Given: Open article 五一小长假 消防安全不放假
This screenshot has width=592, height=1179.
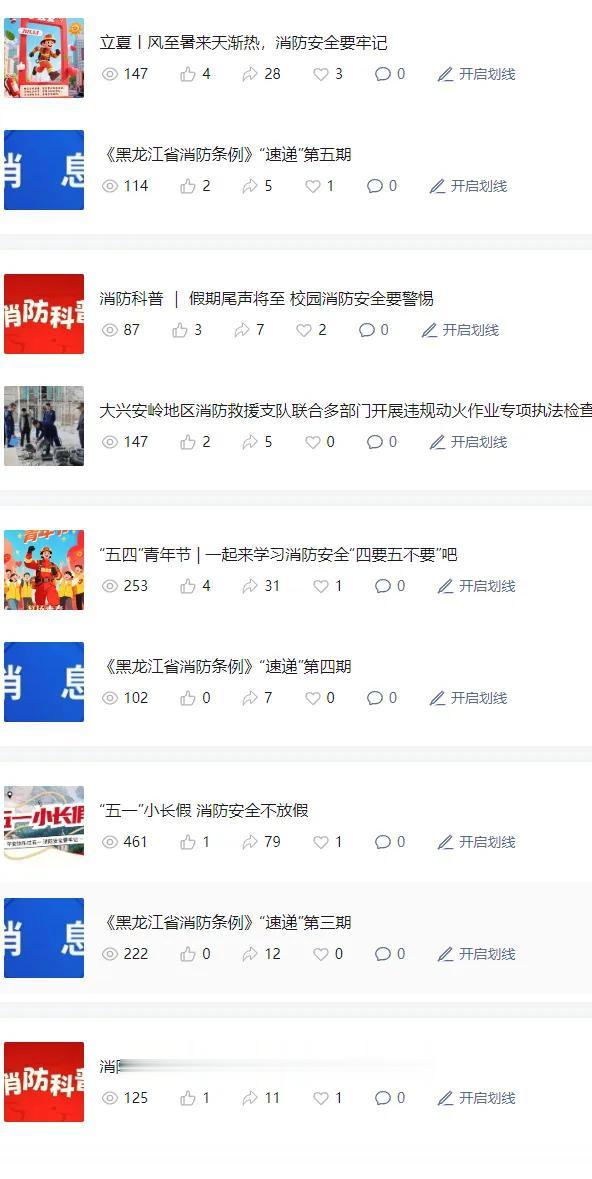Looking at the screenshot, I should coord(204,811).
